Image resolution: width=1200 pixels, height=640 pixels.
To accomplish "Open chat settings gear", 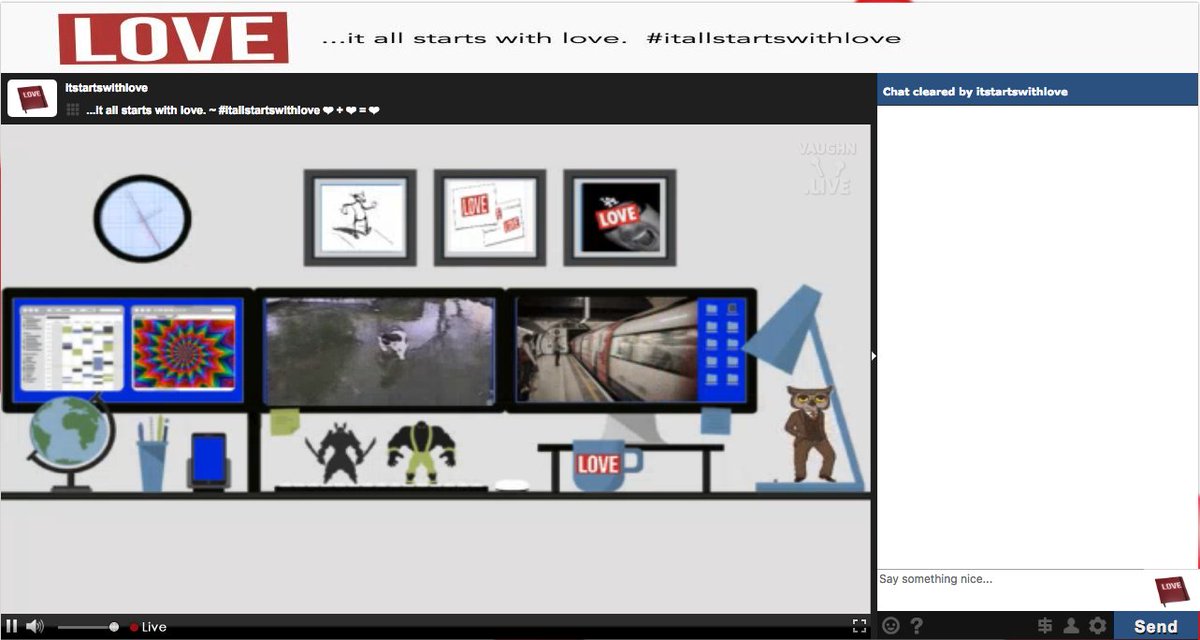I will pyautogui.click(x=1098, y=626).
